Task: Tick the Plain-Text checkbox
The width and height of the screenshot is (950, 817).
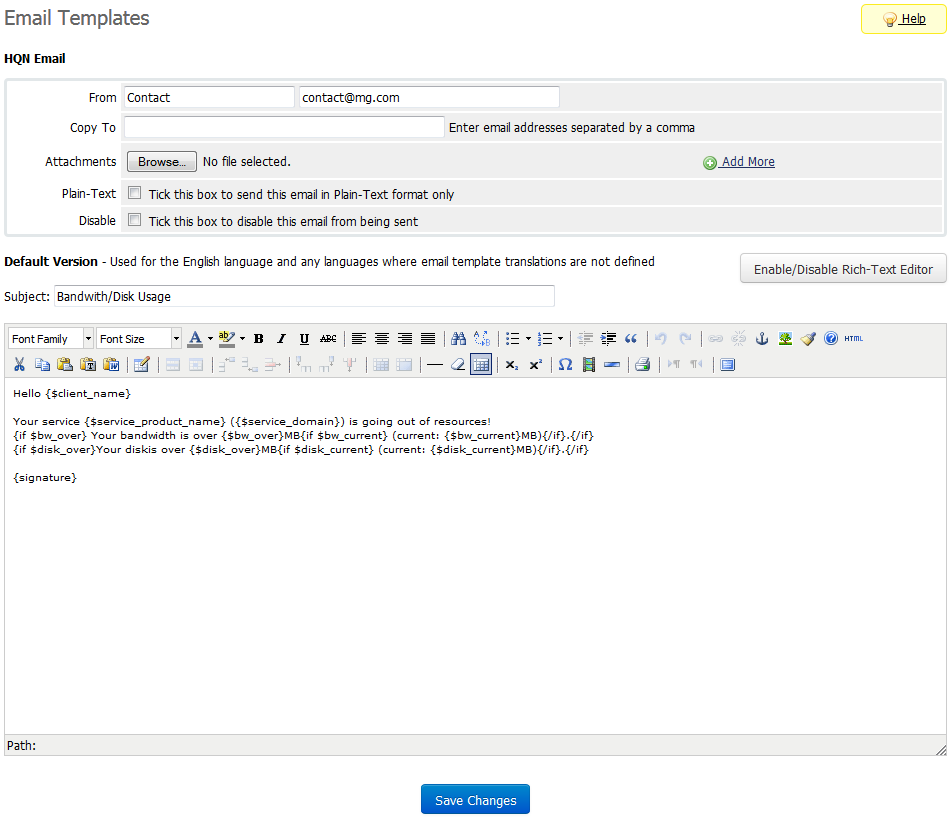Action: 135,193
